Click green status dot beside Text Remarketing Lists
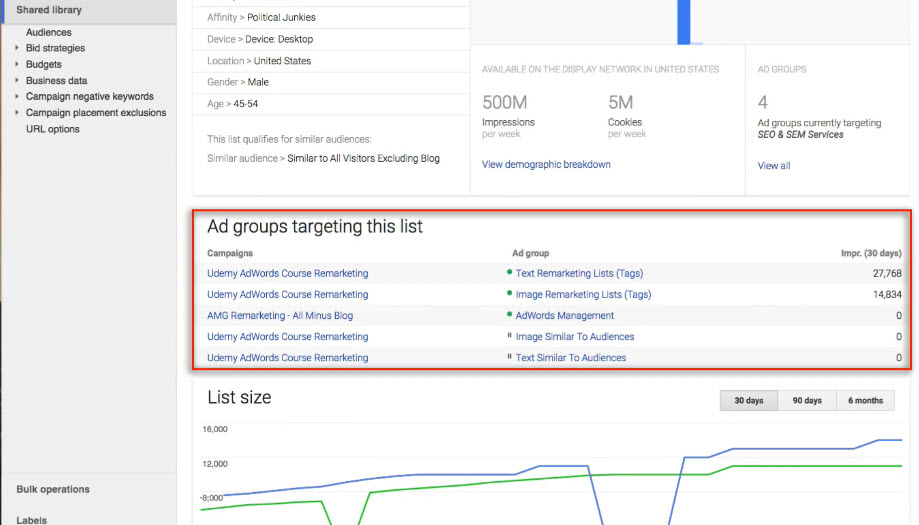919x525 pixels. click(x=509, y=272)
